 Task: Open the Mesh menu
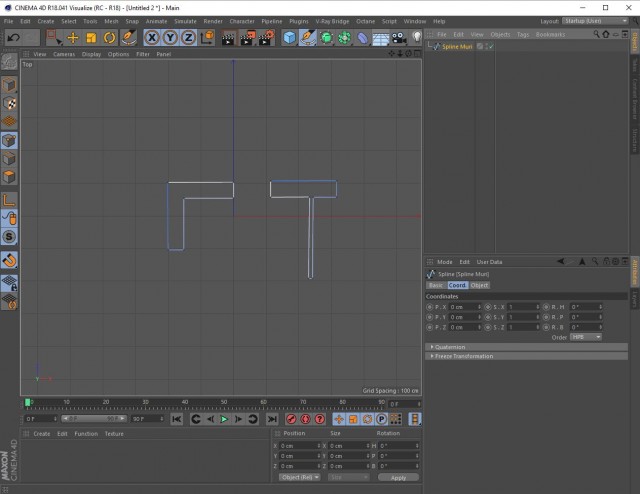pos(111,21)
